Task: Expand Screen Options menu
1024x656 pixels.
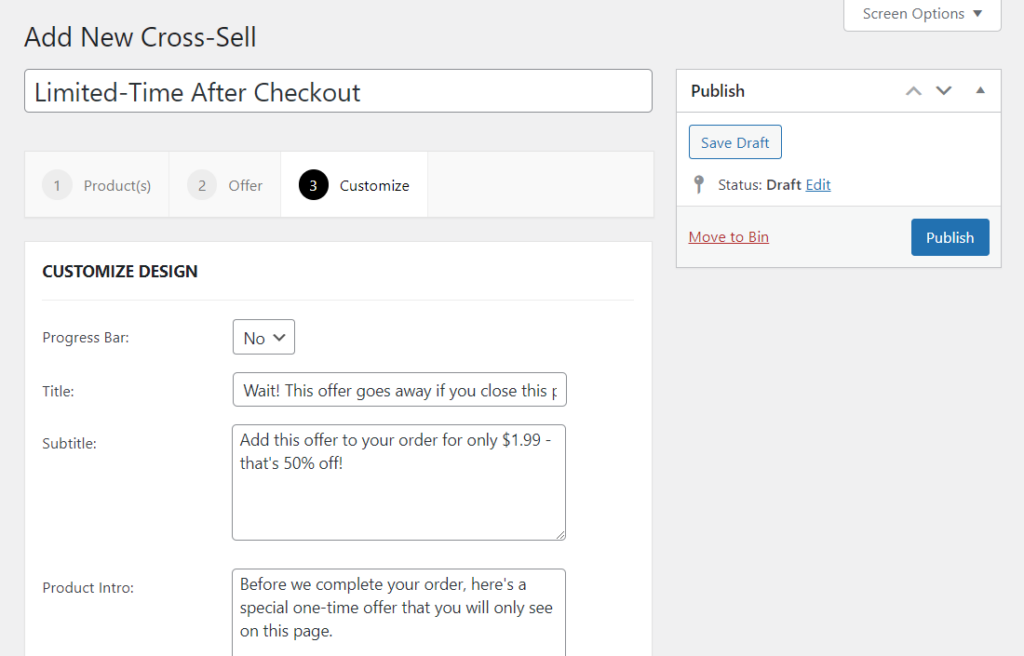Action: [x=922, y=14]
